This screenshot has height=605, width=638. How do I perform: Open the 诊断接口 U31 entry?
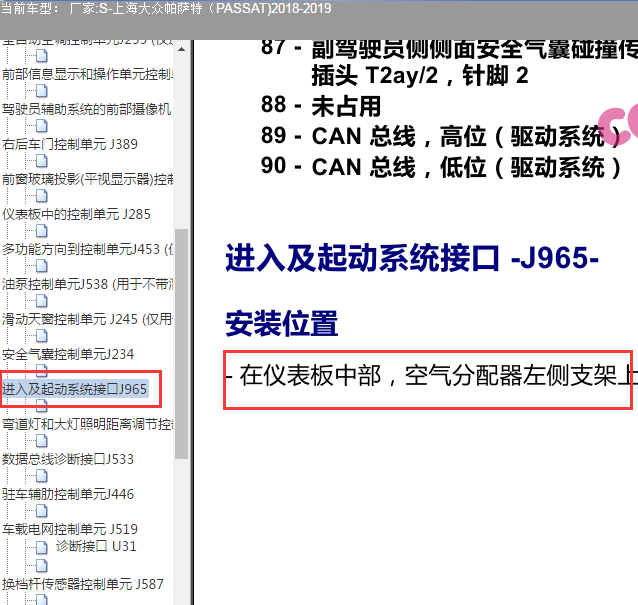tap(96, 546)
